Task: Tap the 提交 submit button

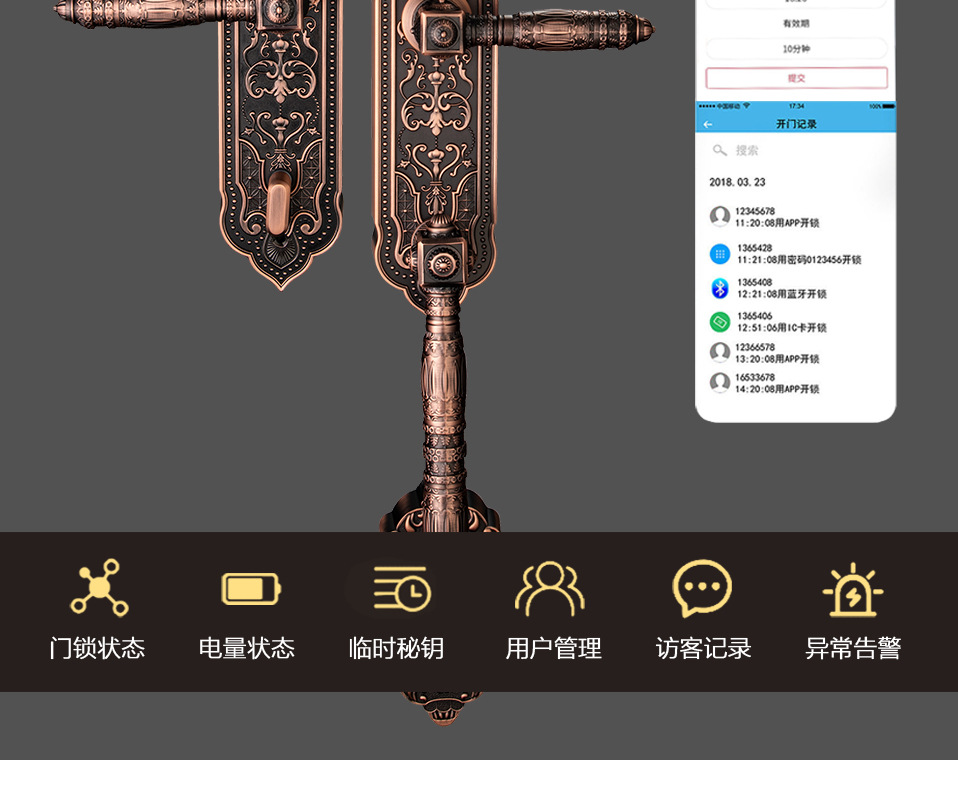Action: pyautogui.click(x=796, y=78)
